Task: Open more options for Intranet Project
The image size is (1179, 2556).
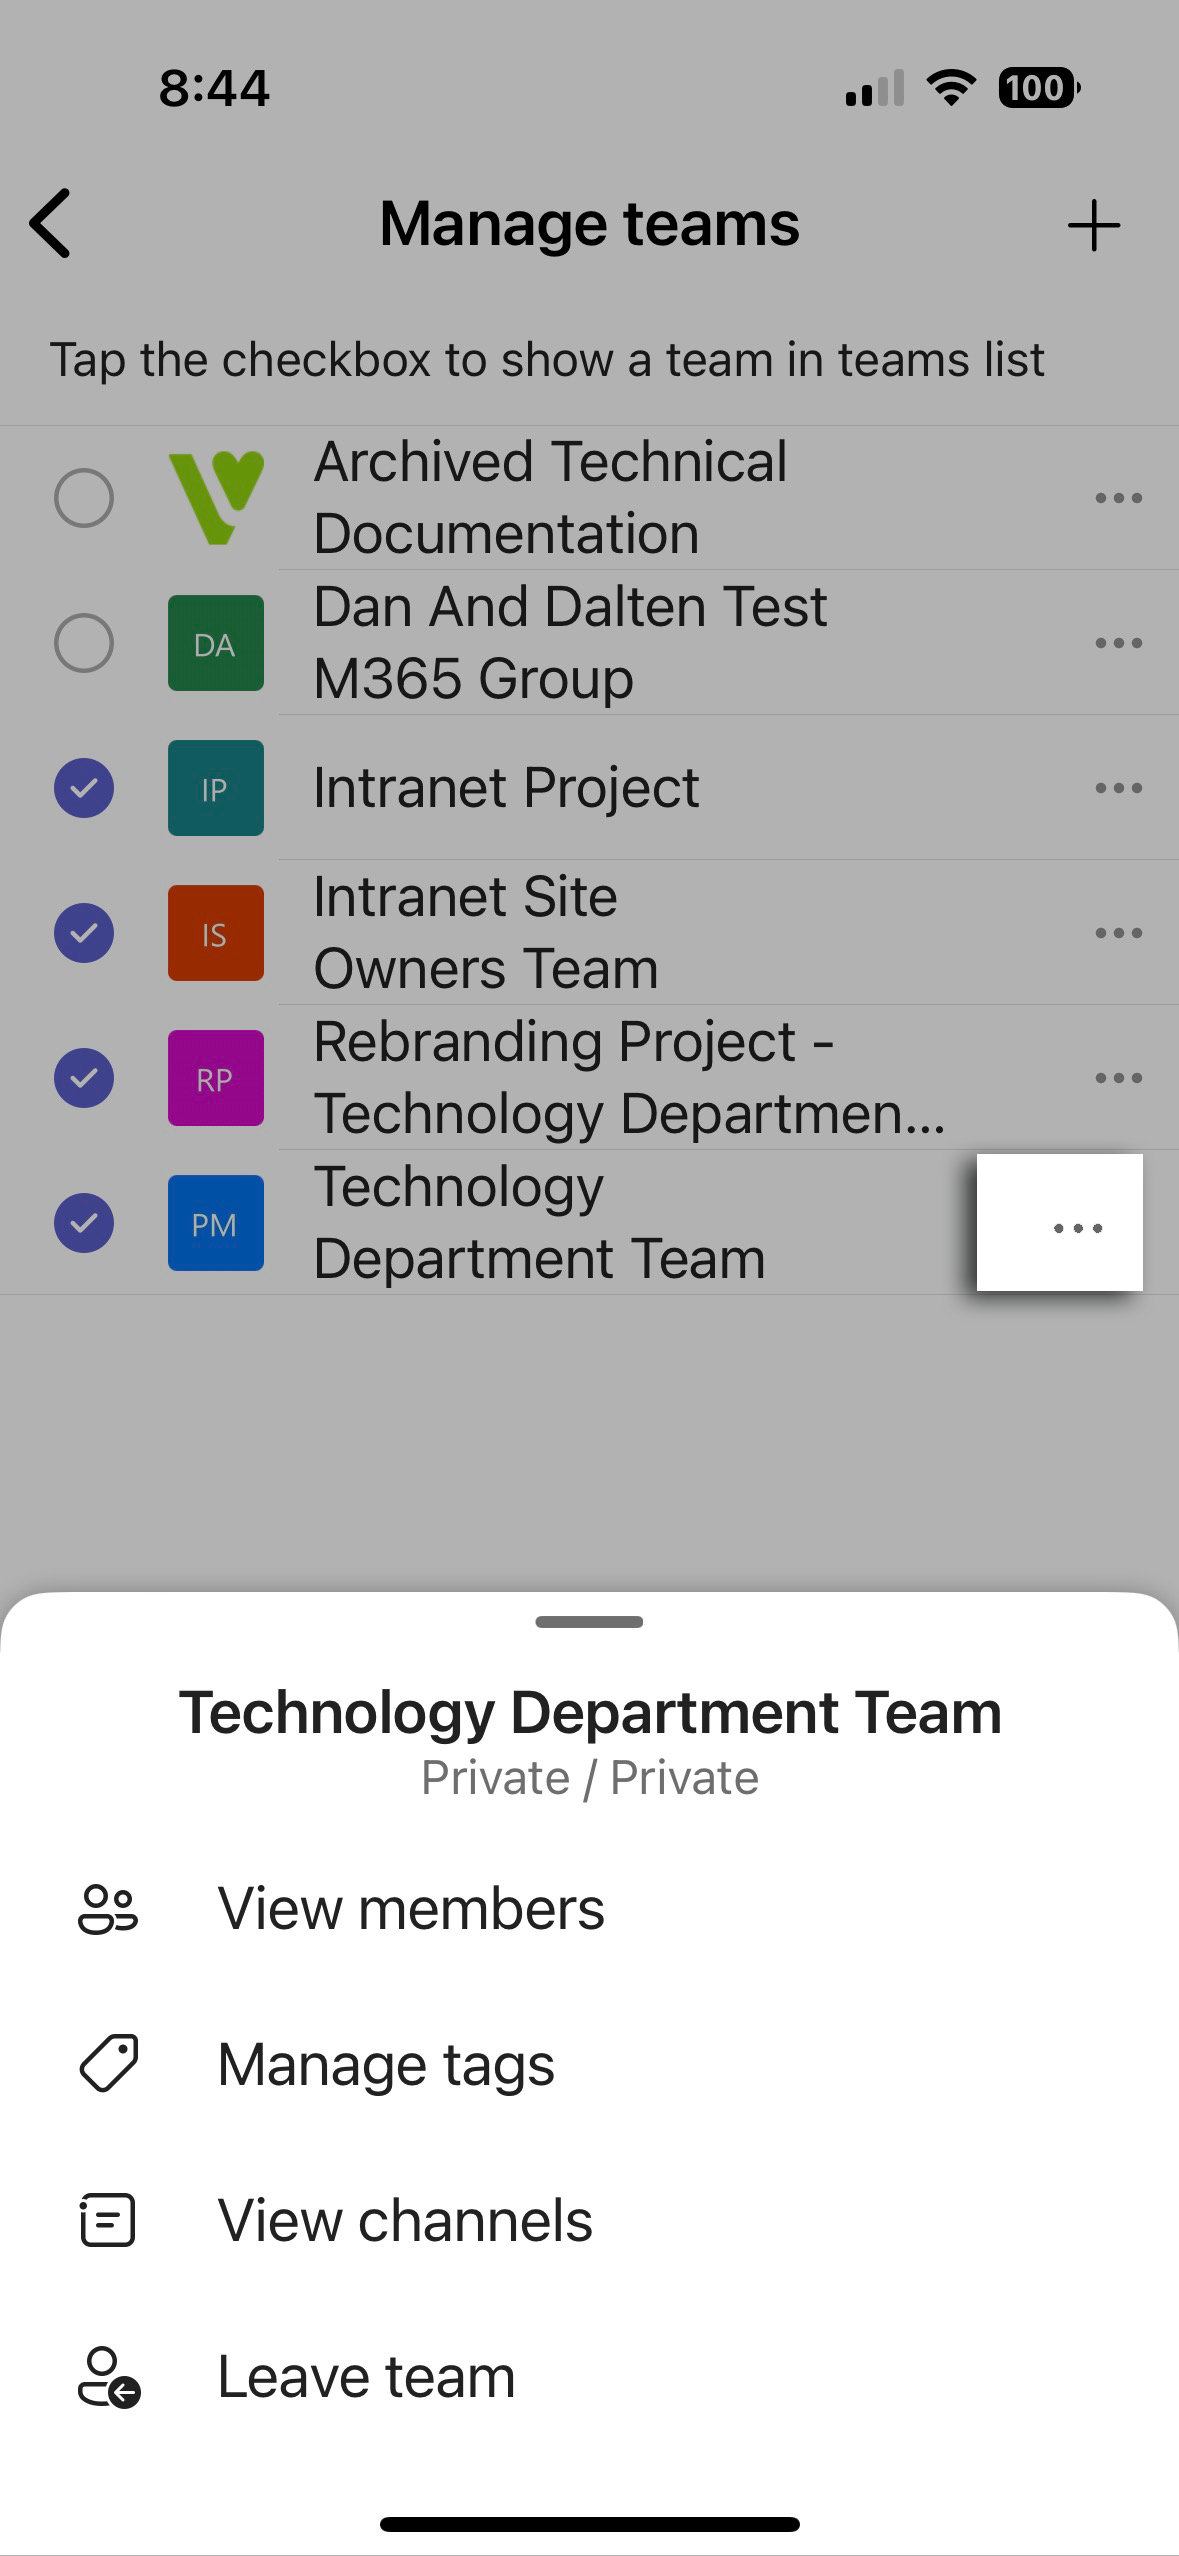Action: [x=1118, y=788]
